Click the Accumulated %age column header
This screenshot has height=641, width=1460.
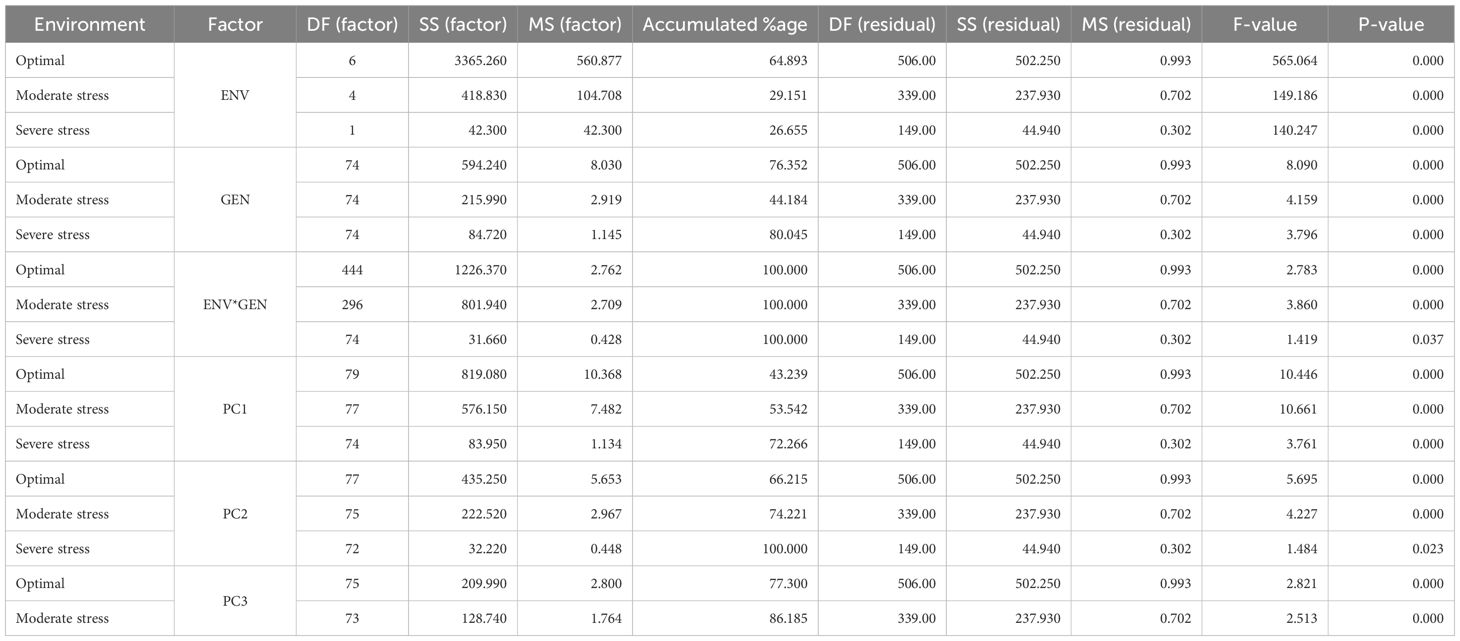coord(725,25)
